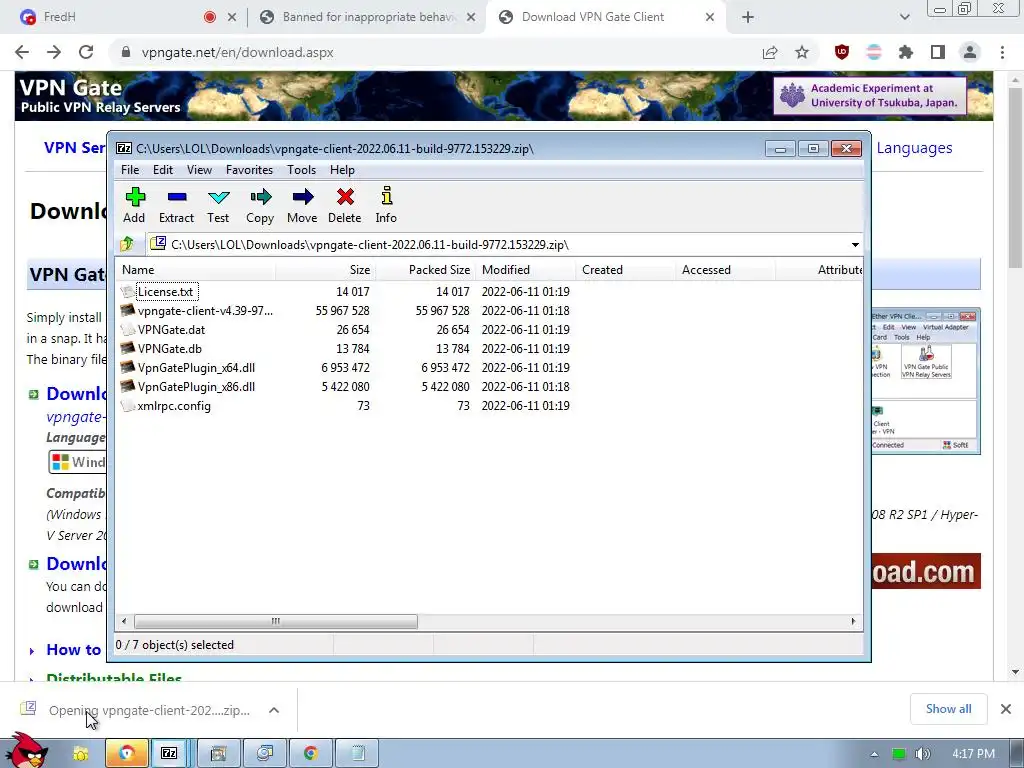This screenshot has width=1024, height=768.
Task: Go forward in browser history
Action: coord(54,52)
